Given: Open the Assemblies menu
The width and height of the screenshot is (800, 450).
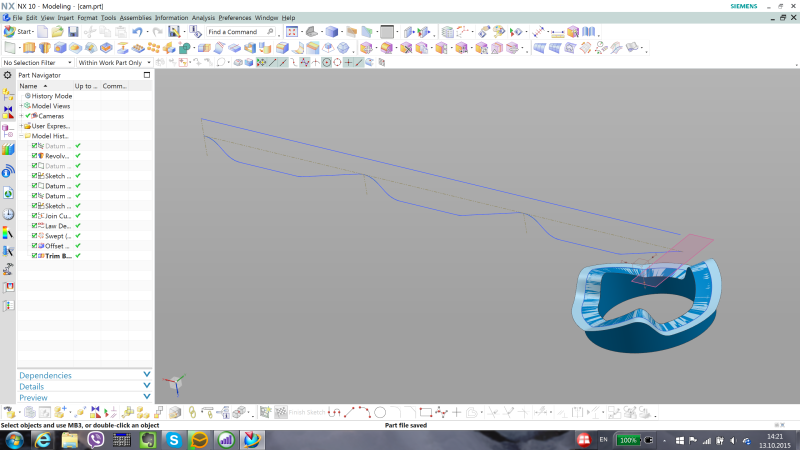Looking at the screenshot, I should pyautogui.click(x=135, y=17).
